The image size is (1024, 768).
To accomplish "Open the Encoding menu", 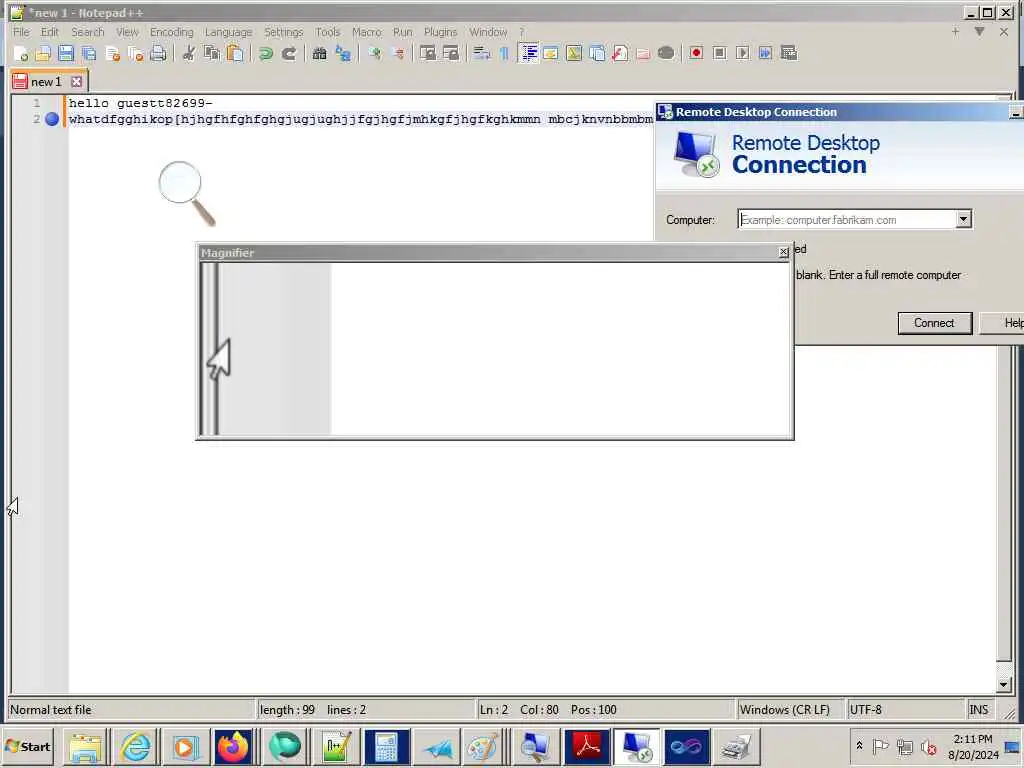I will tap(172, 32).
